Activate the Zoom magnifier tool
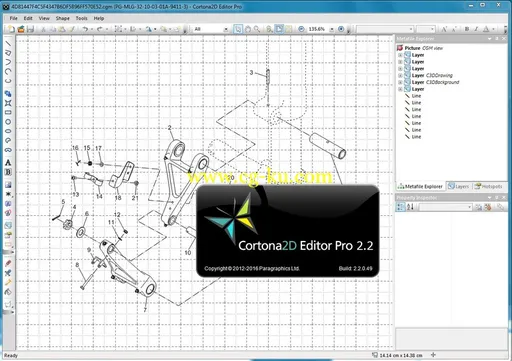The height and width of the screenshot is (361, 512). (x=257, y=29)
